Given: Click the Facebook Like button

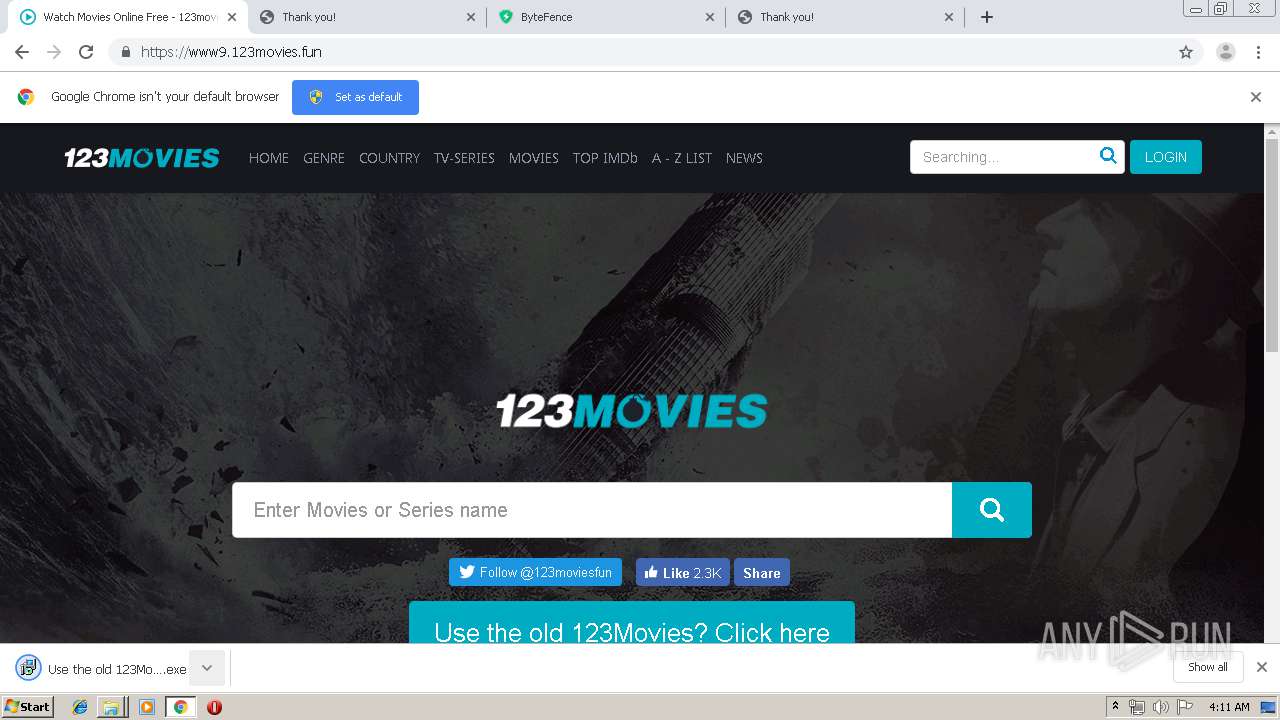Looking at the screenshot, I should pos(683,572).
